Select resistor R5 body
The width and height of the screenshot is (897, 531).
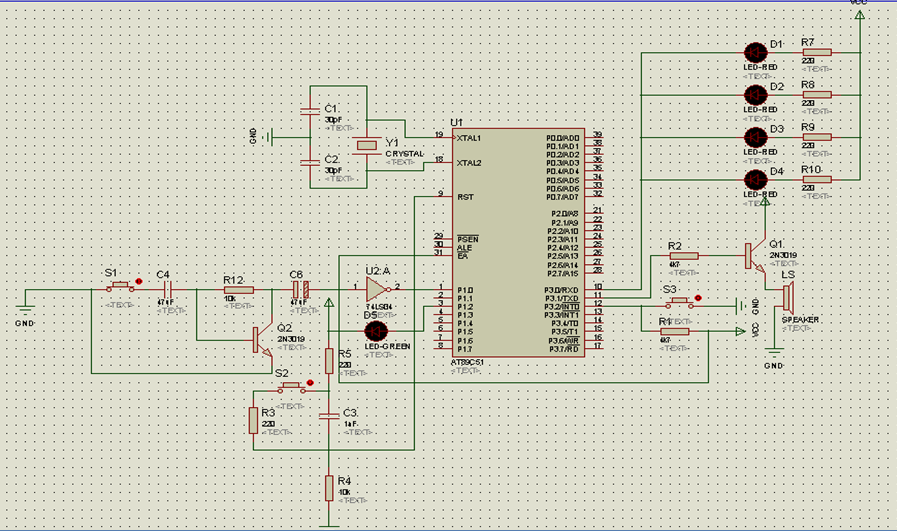[329, 361]
